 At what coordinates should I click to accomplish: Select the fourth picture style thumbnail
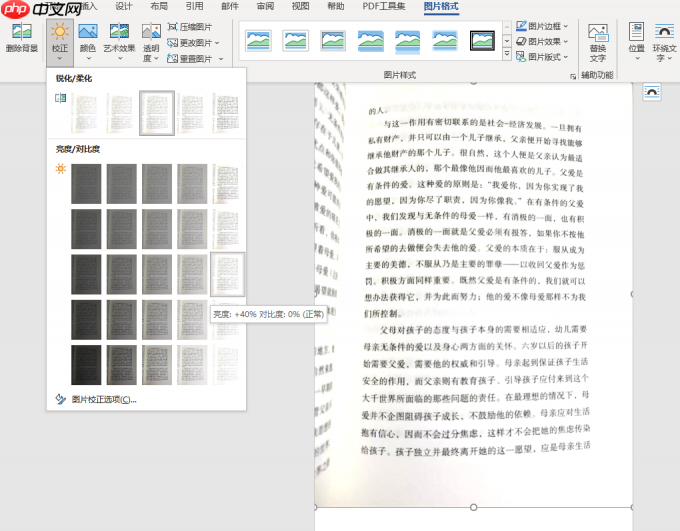[370, 41]
